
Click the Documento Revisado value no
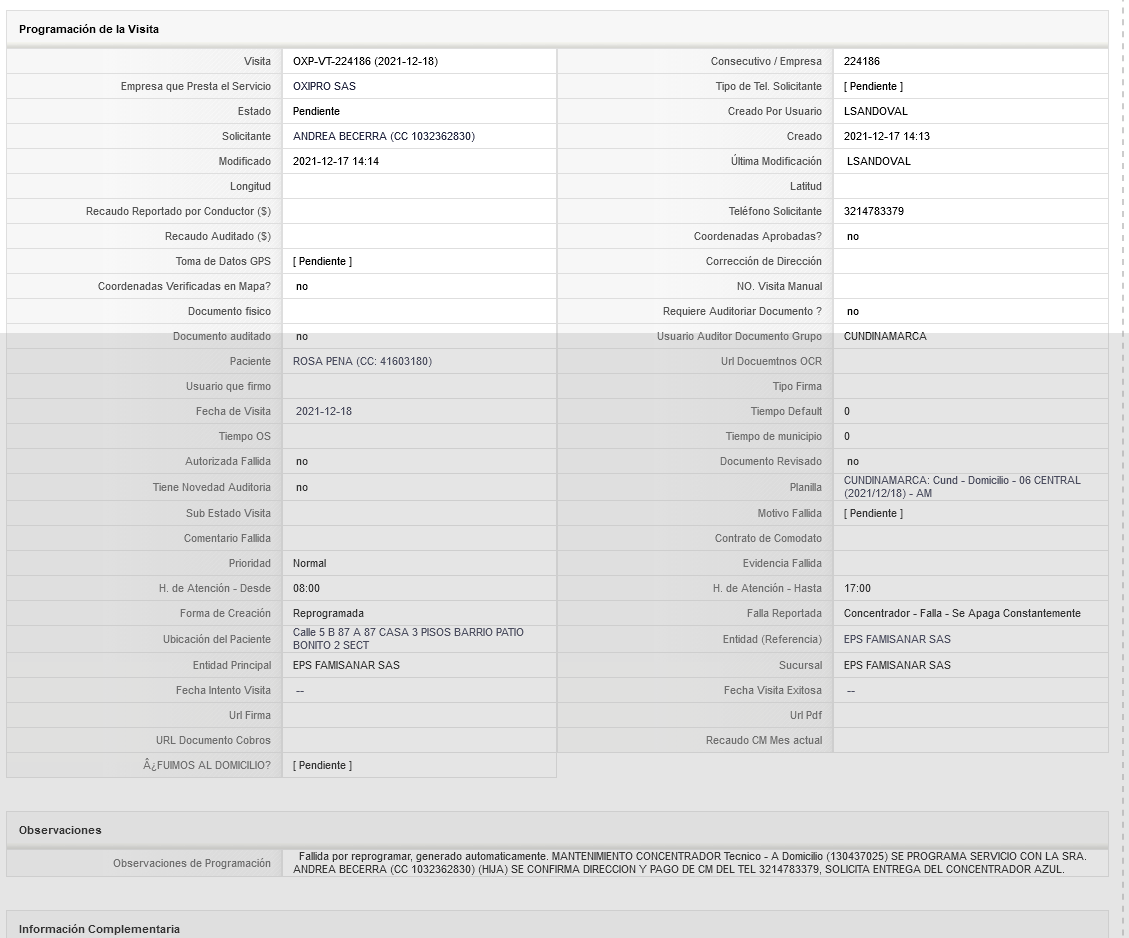pyautogui.click(x=853, y=461)
